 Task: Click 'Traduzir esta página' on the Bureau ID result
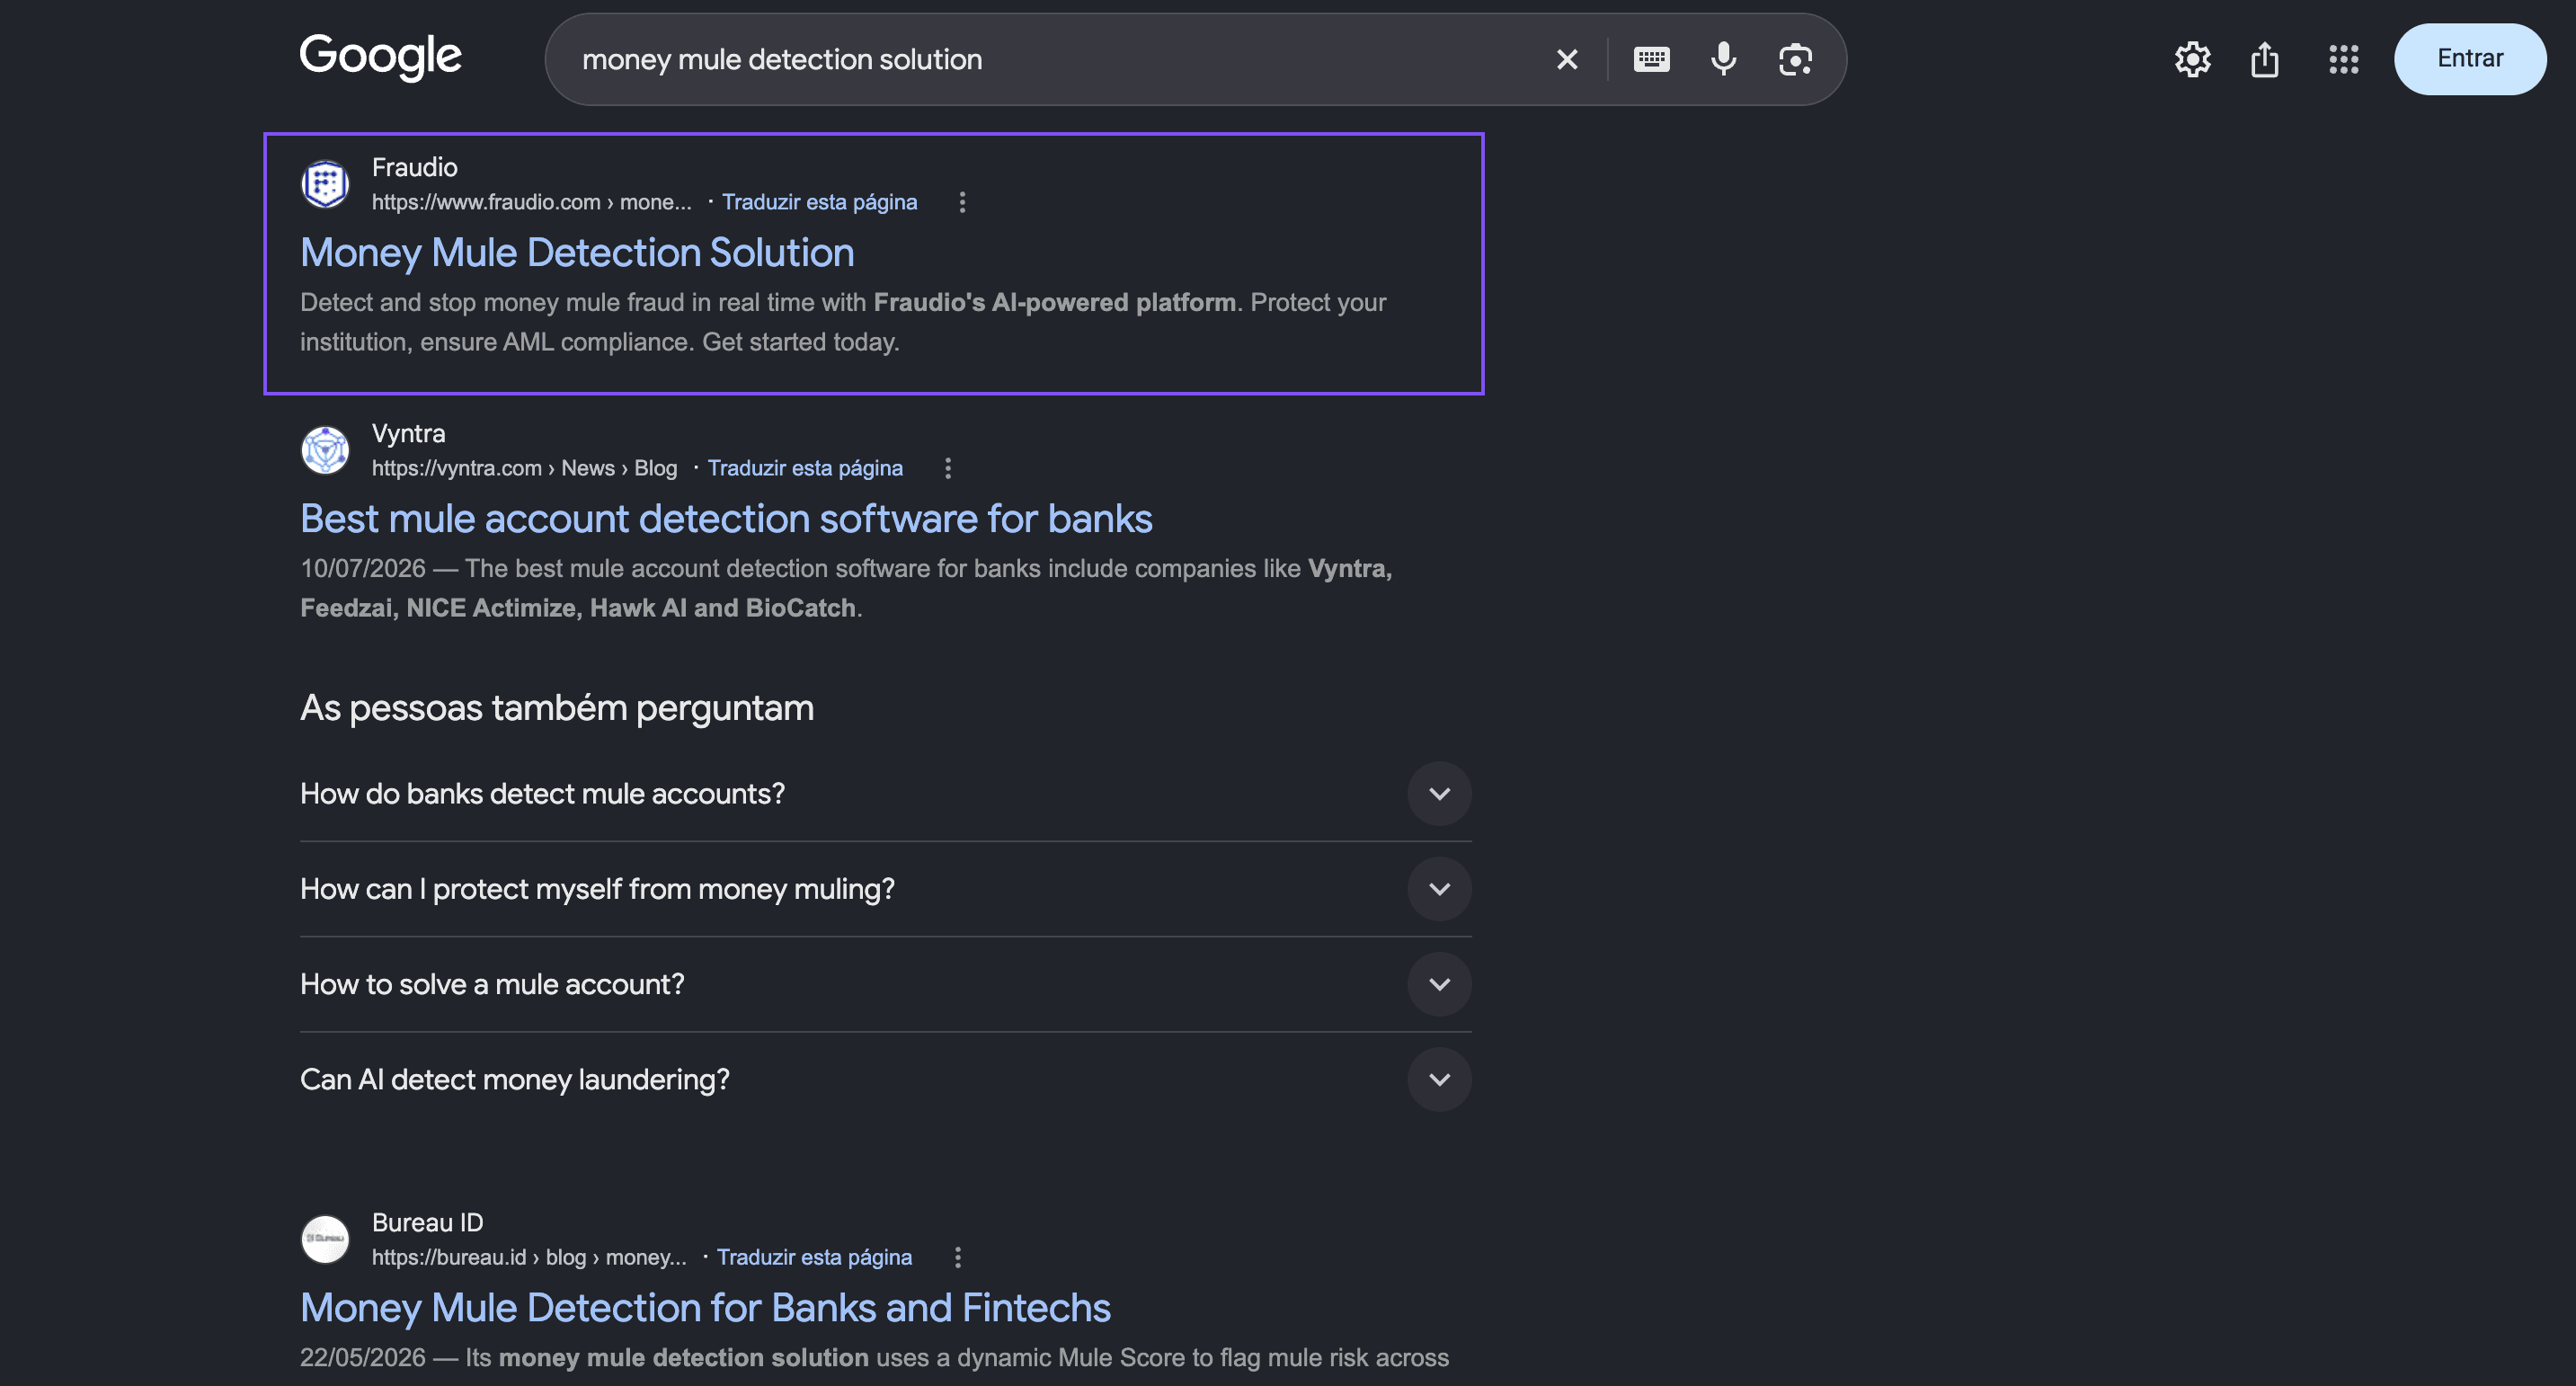(x=814, y=1257)
